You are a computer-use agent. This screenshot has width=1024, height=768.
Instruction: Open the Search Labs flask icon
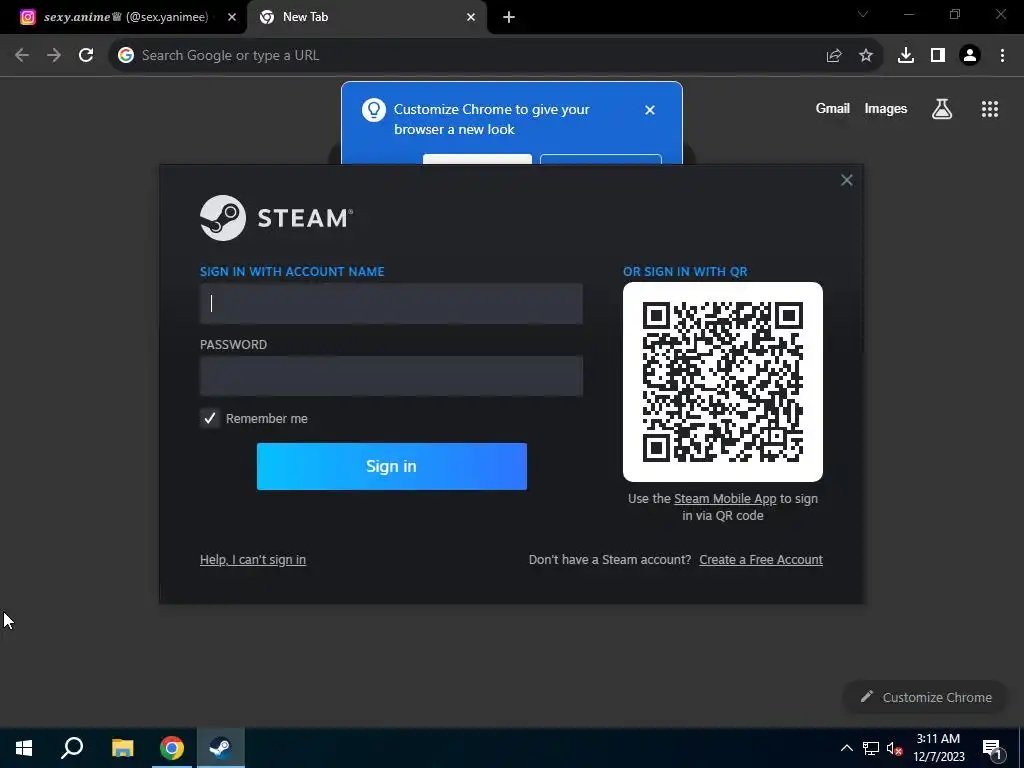pyautogui.click(x=942, y=109)
